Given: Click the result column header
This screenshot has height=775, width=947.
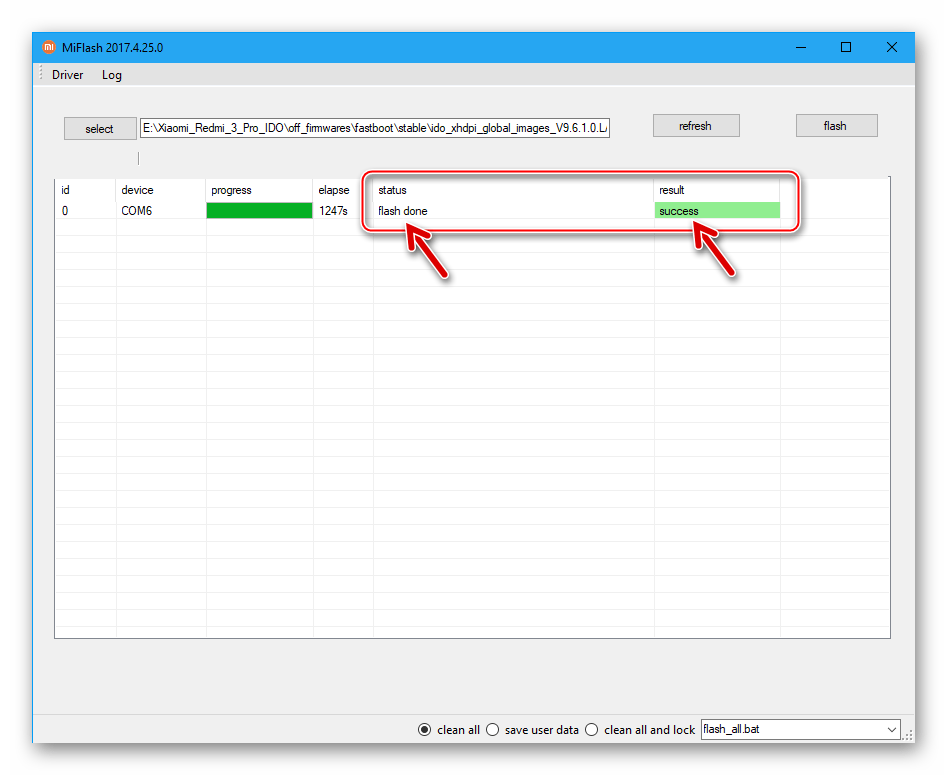Looking at the screenshot, I should pyautogui.click(x=717, y=190).
